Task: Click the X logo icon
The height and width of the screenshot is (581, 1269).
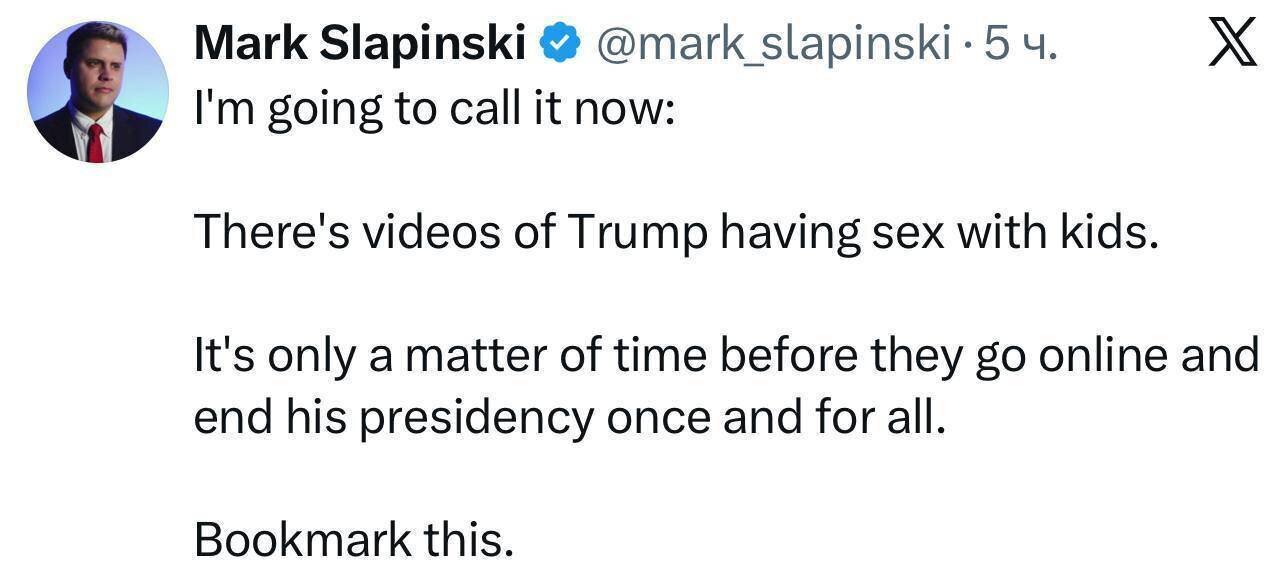Action: [1231, 44]
